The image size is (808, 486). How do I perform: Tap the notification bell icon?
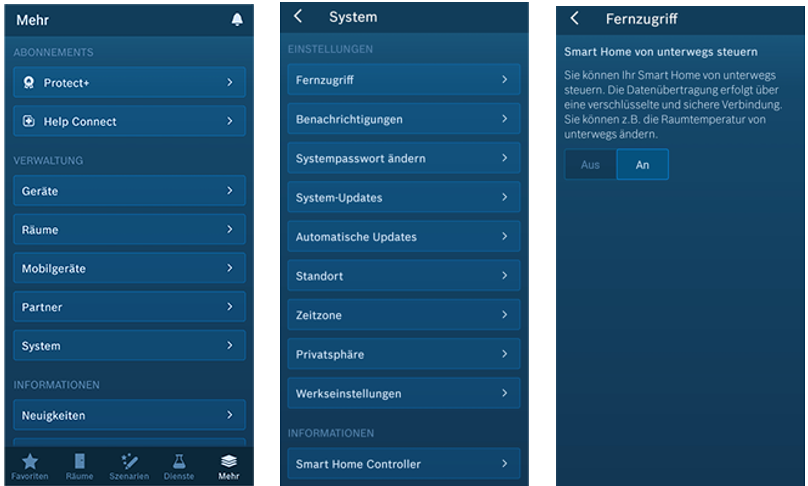237,20
